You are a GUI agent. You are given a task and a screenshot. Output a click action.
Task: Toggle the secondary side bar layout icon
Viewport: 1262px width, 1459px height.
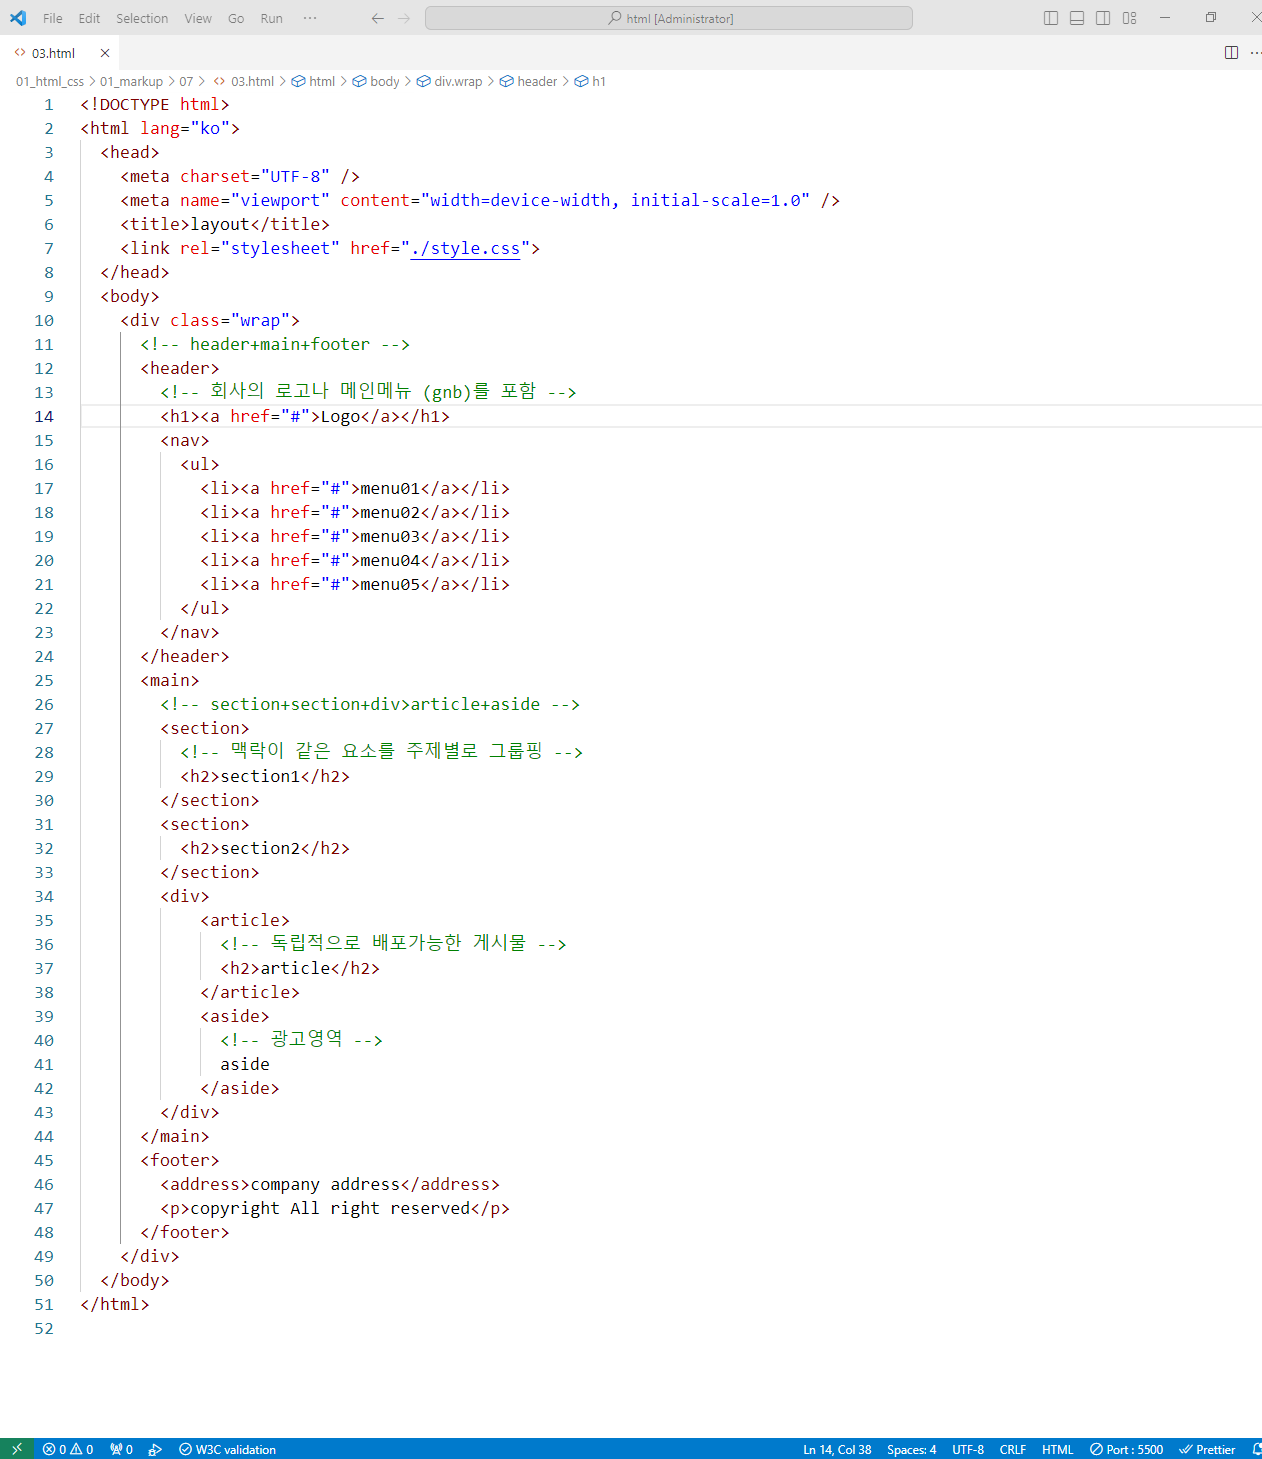1103,18
